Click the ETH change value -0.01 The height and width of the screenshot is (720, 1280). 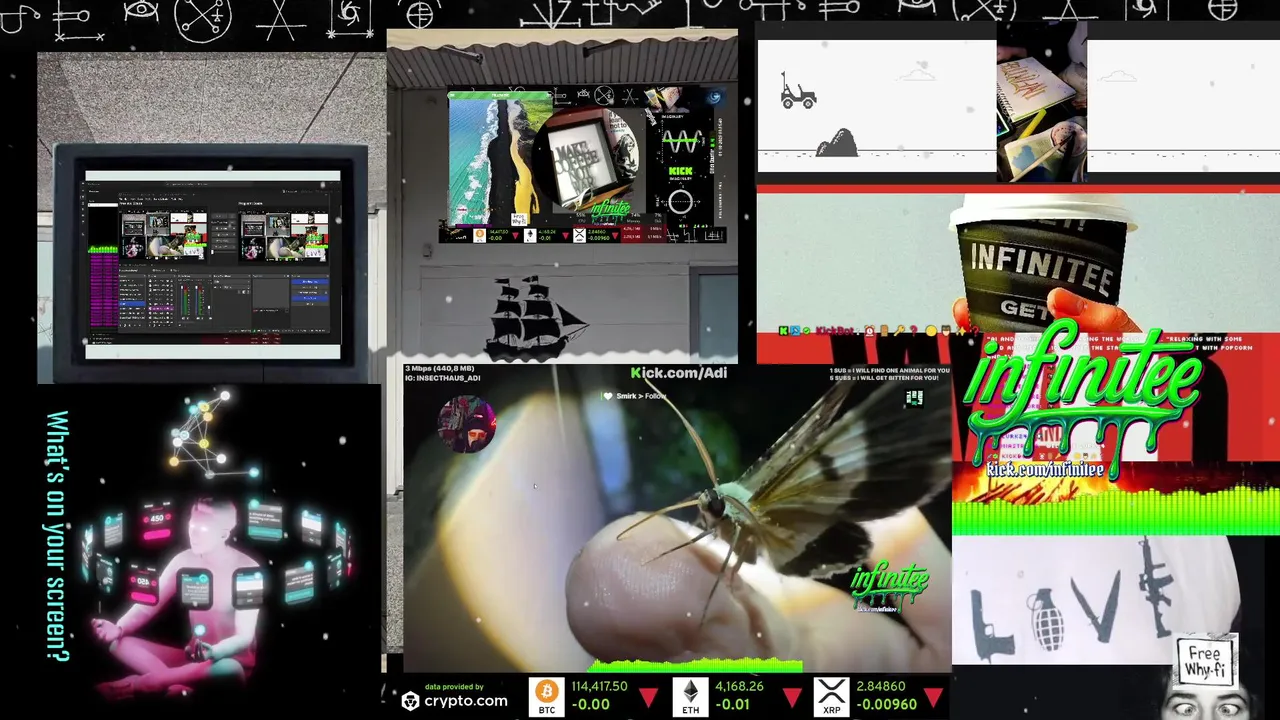click(733, 704)
